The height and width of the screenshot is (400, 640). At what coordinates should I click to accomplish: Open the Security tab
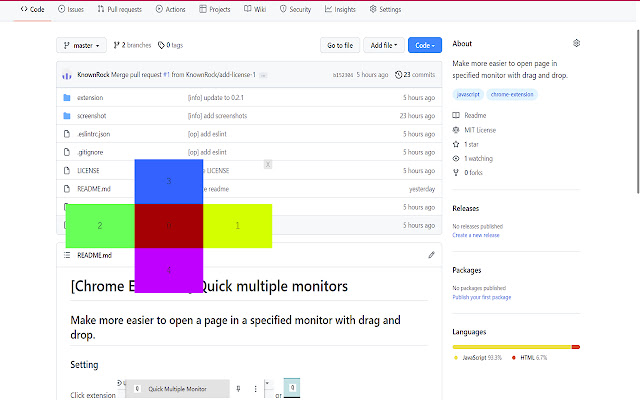pos(296,9)
